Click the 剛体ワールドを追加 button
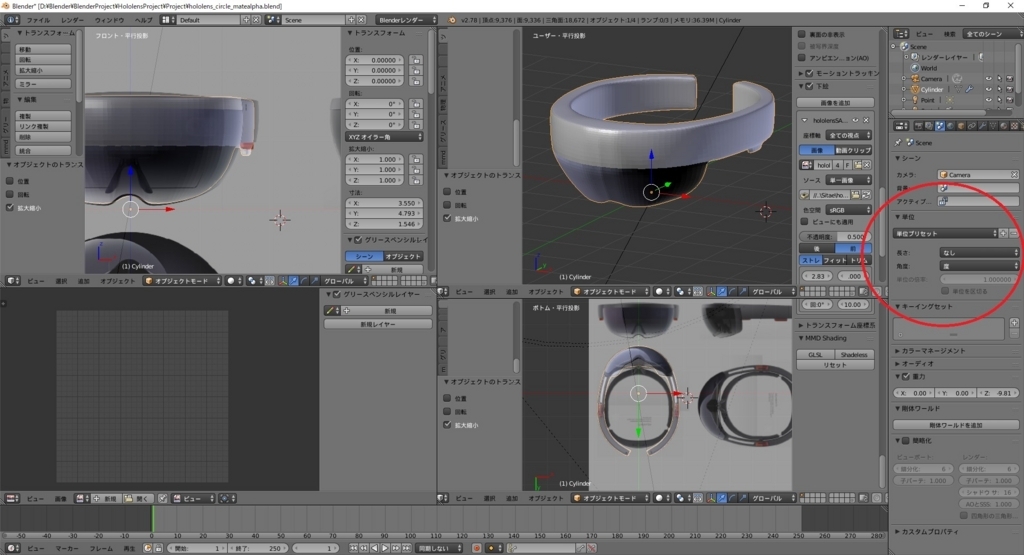Image resolution: width=1024 pixels, height=555 pixels. [955, 425]
